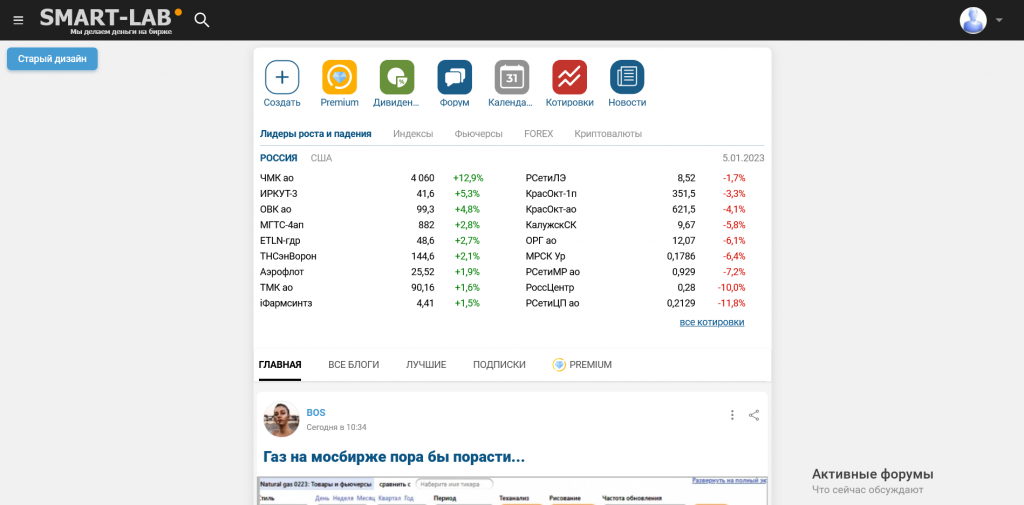Open the Дивиденды icon
This screenshot has width=1024, height=505.
pyautogui.click(x=397, y=77)
